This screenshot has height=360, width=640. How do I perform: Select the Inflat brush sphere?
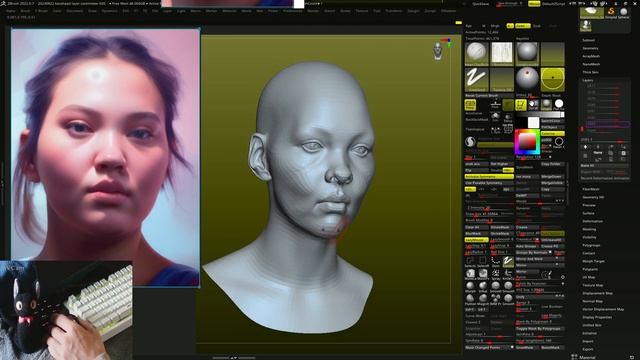483,286
